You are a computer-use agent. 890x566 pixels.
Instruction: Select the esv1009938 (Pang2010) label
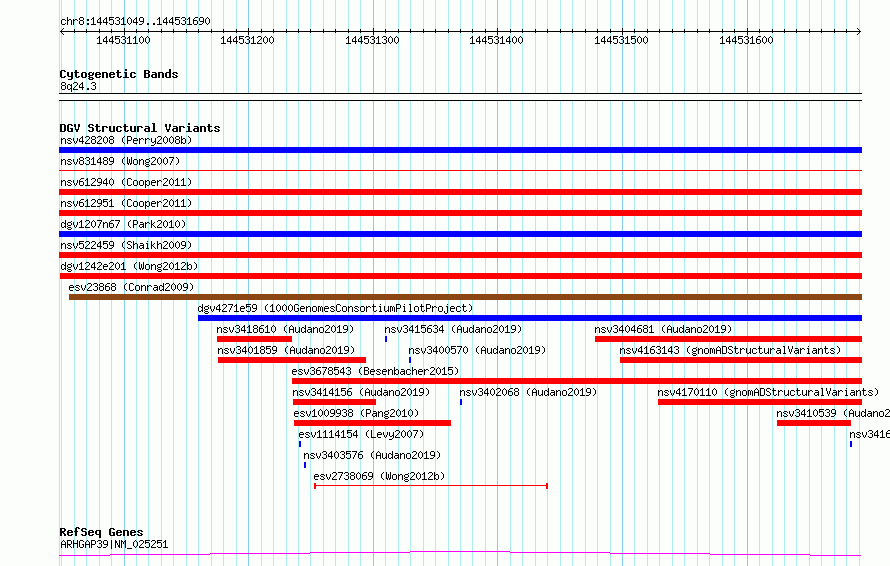[x=356, y=413]
